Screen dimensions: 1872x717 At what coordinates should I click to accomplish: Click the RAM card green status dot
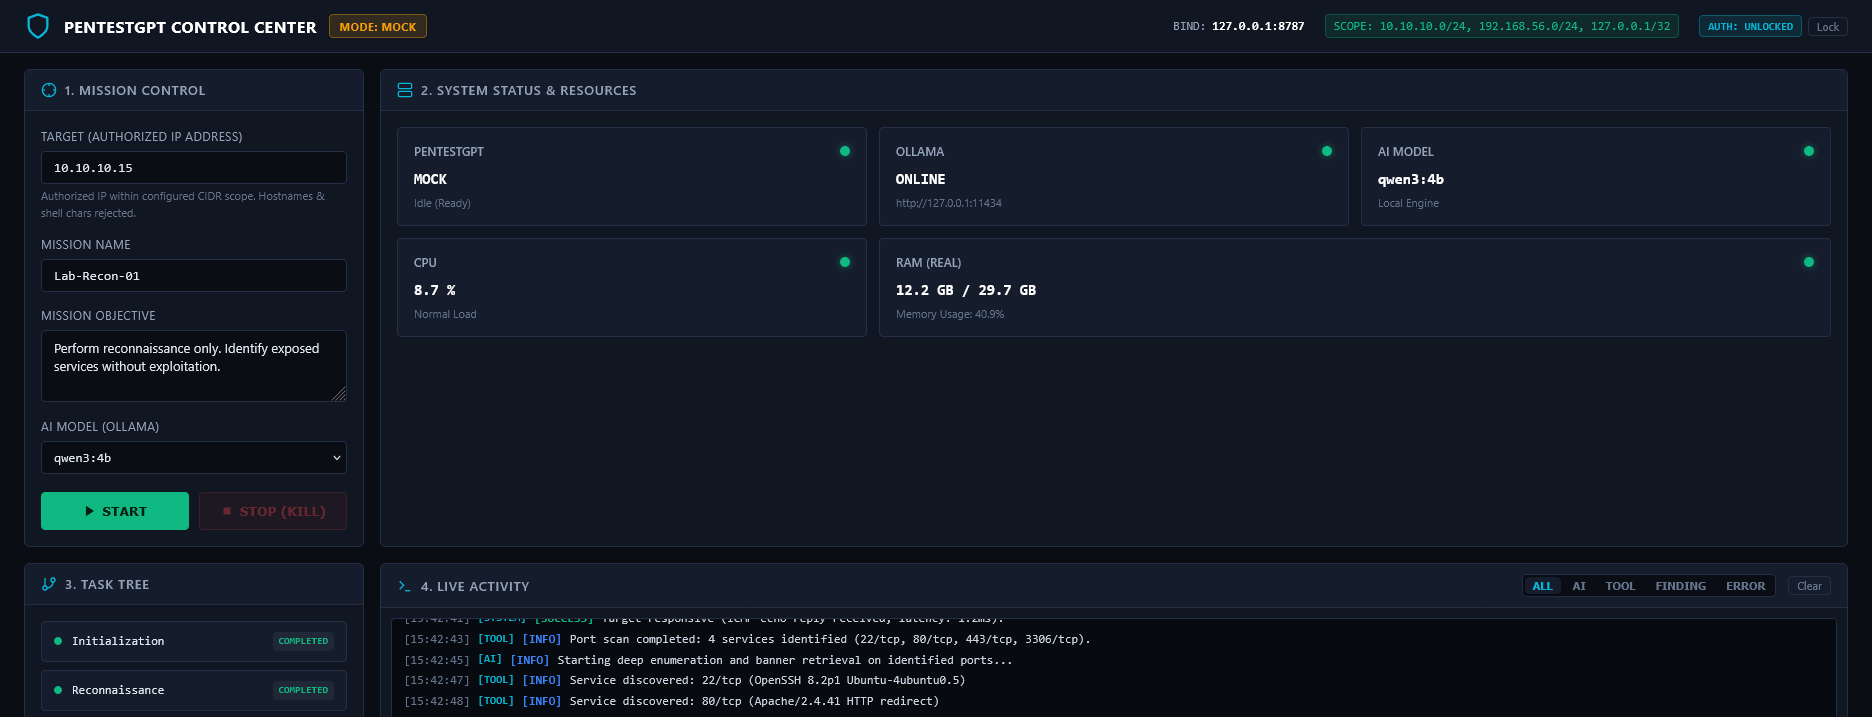coord(1809,262)
